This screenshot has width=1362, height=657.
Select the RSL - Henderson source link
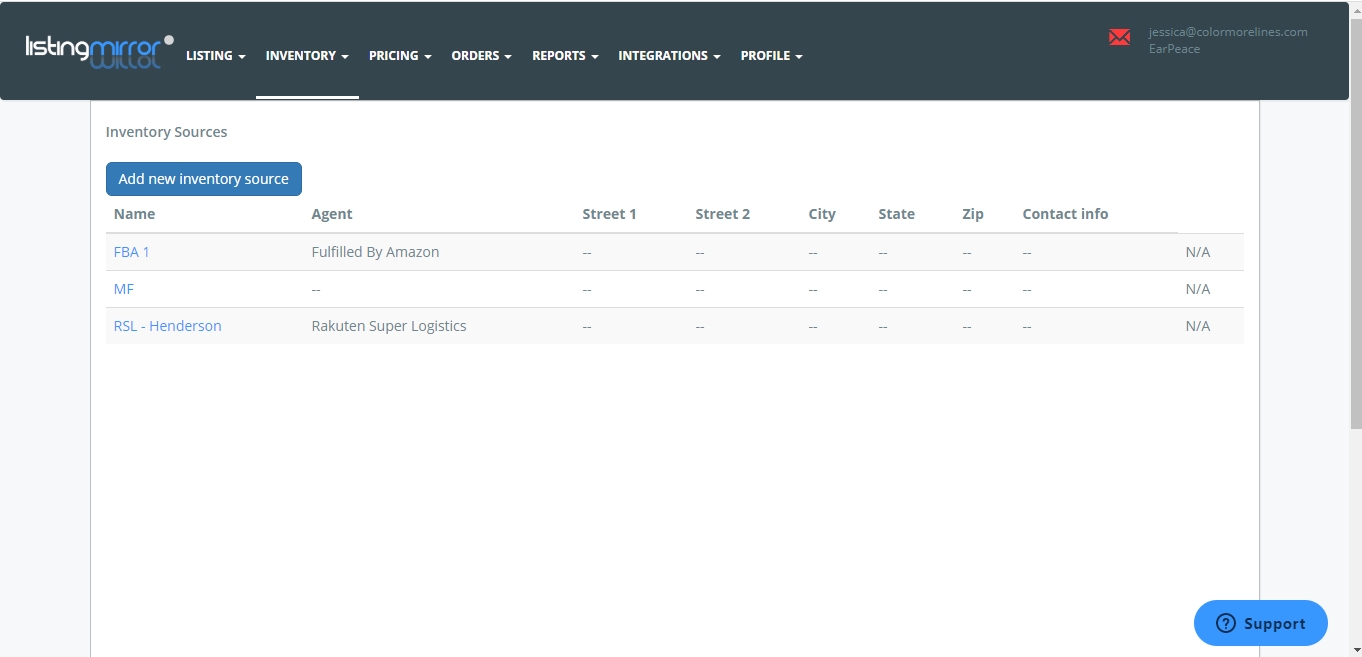167,326
